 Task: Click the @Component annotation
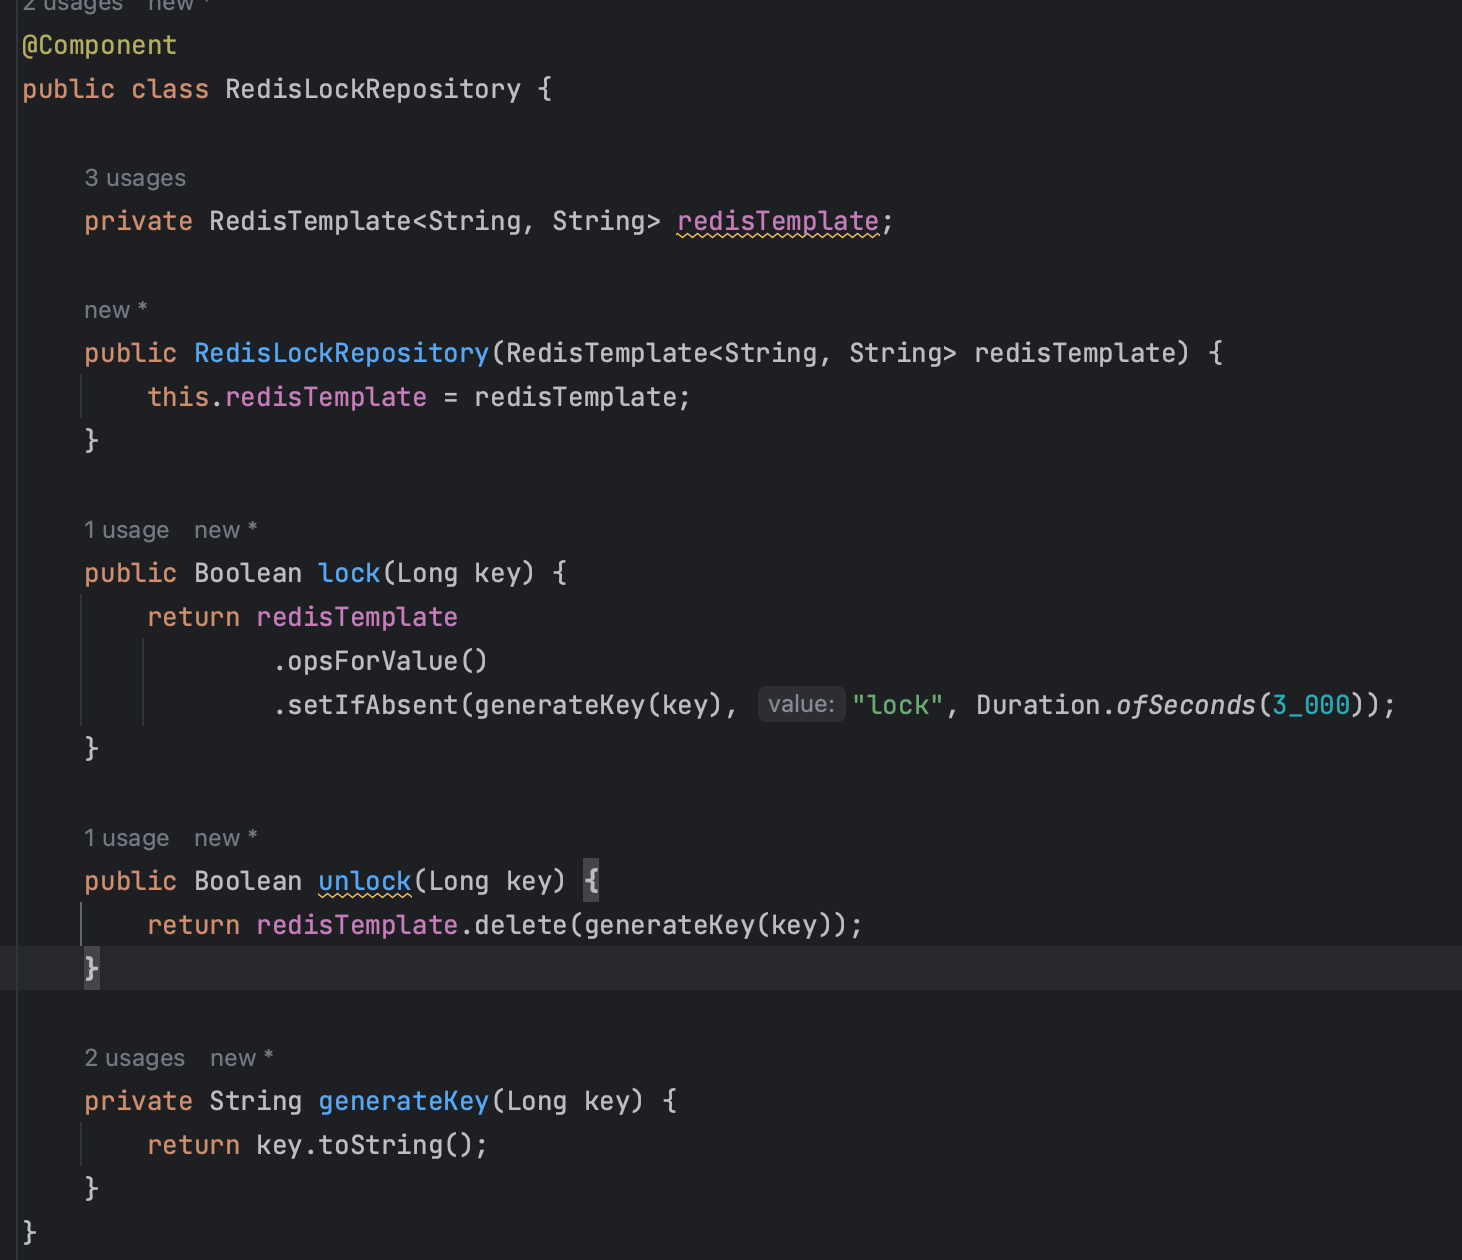[99, 45]
